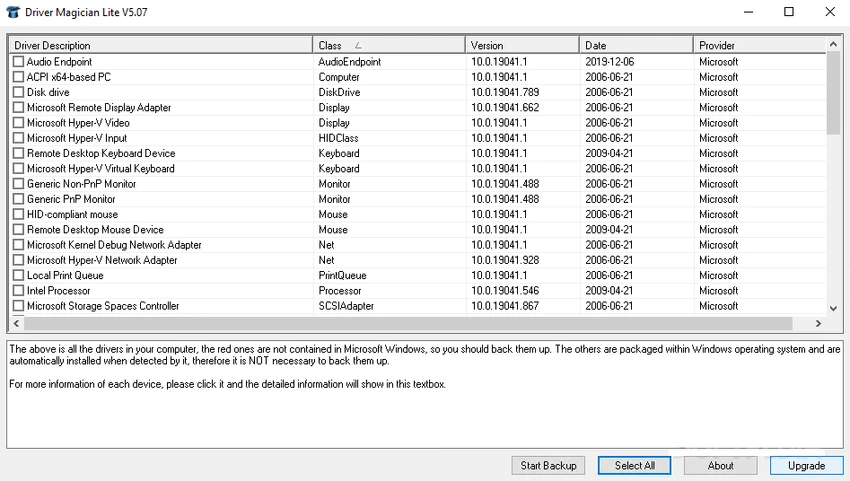This screenshot has width=850, height=481.
Task: Check the Audio Endpoint driver checkbox
Action: 18,62
